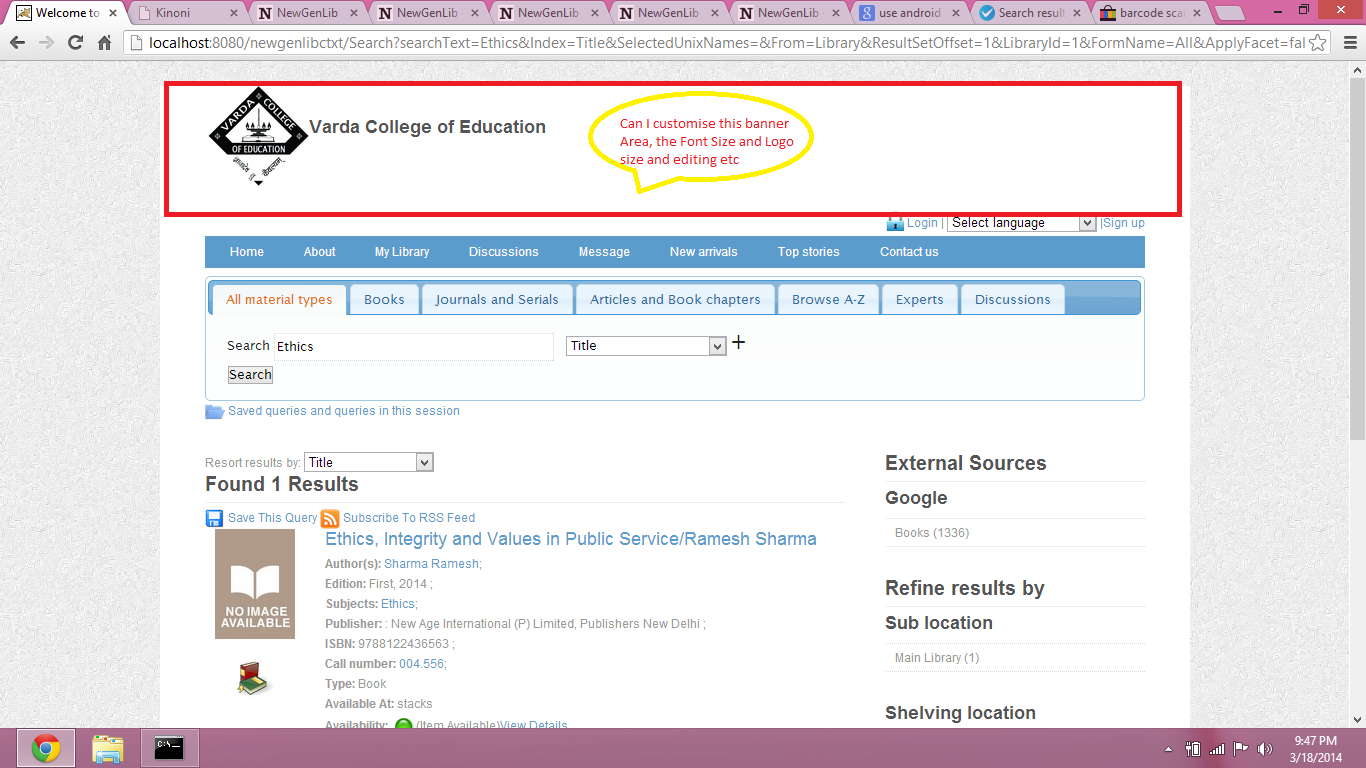Image resolution: width=1366 pixels, height=768 pixels.
Task: Click the plus icon to add search field
Action: (x=739, y=343)
